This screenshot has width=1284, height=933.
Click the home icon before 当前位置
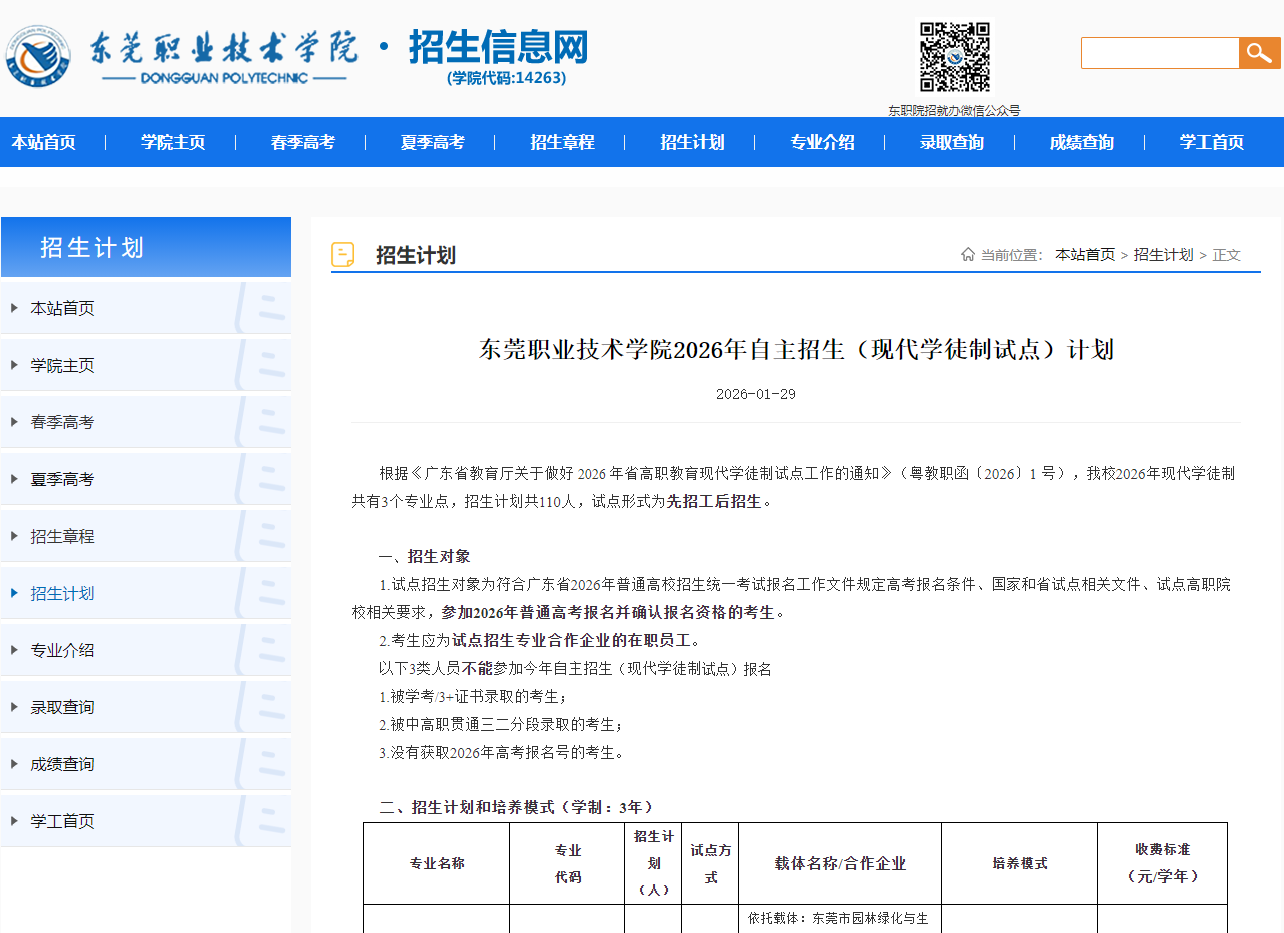pos(966,254)
